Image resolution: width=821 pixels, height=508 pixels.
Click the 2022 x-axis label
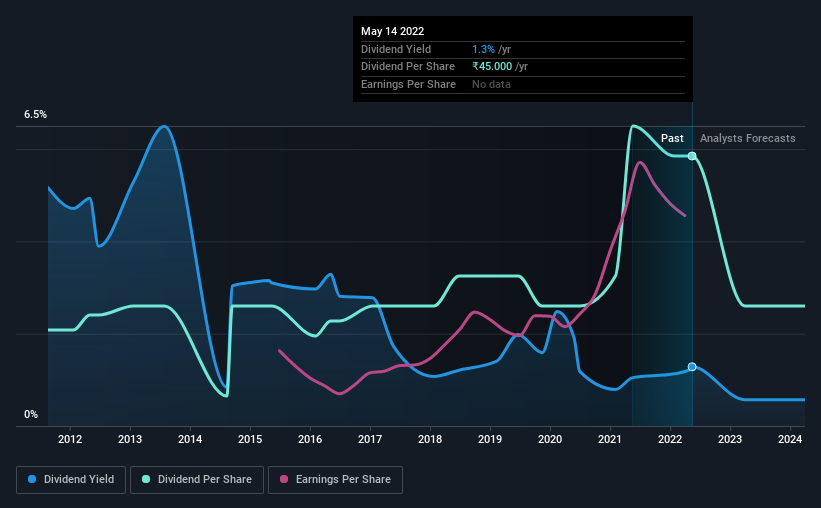click(x=670, y=439)
